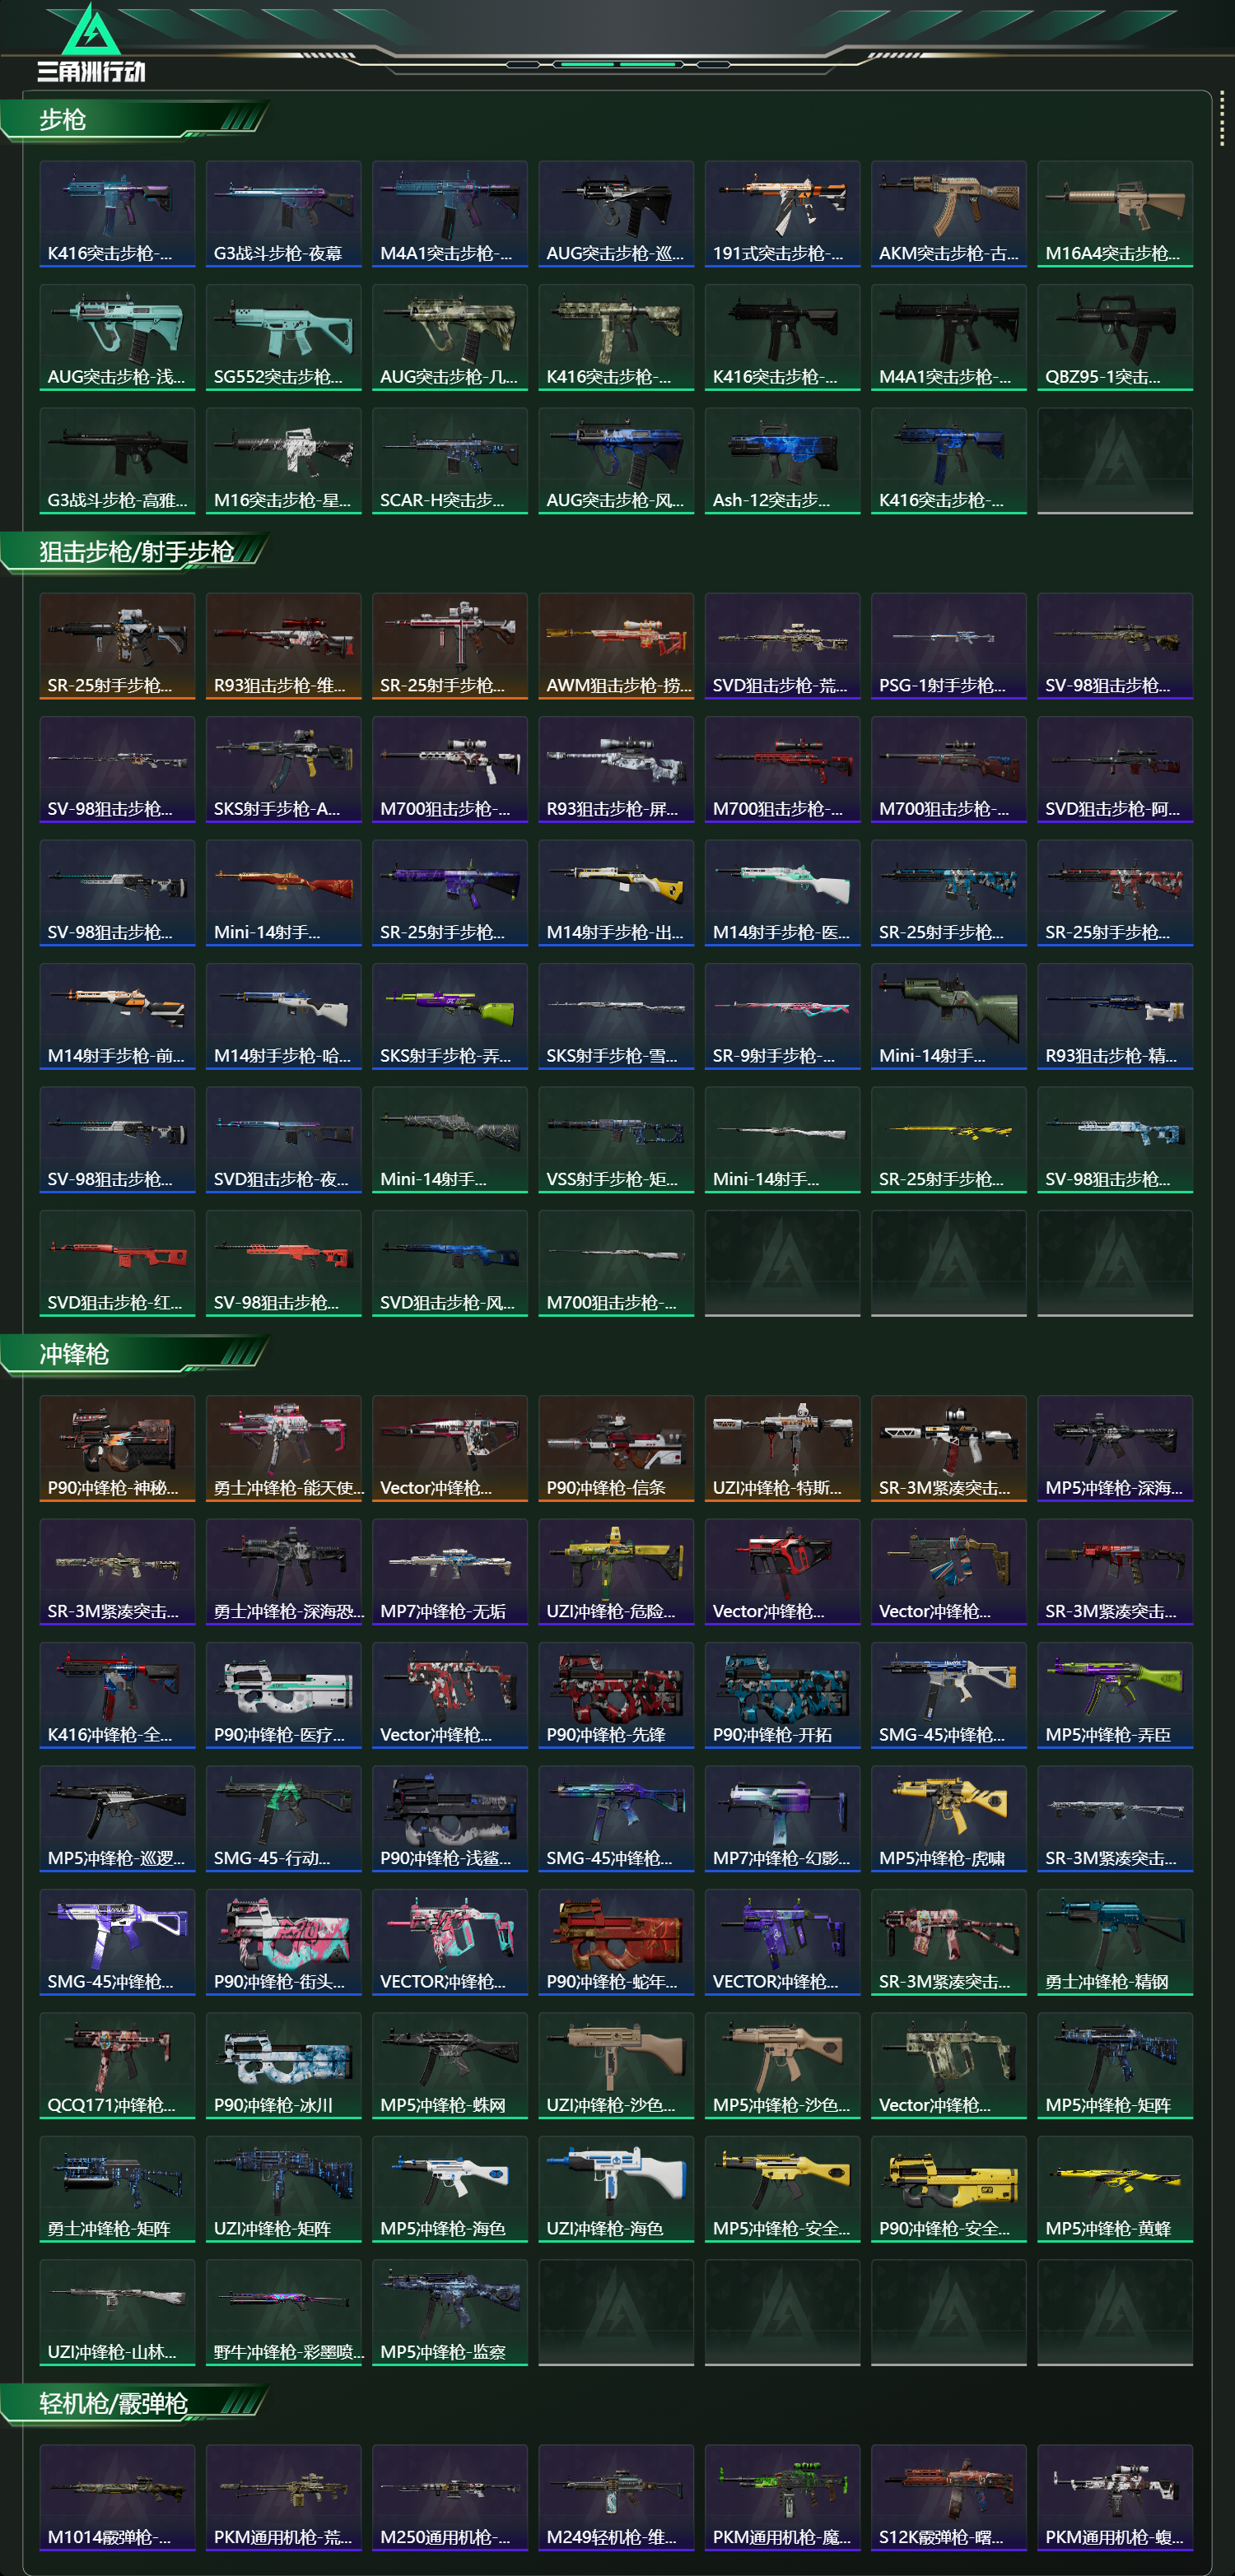Select the UZI冲锋枪-海色 skin

click(x=616, y=2189)
